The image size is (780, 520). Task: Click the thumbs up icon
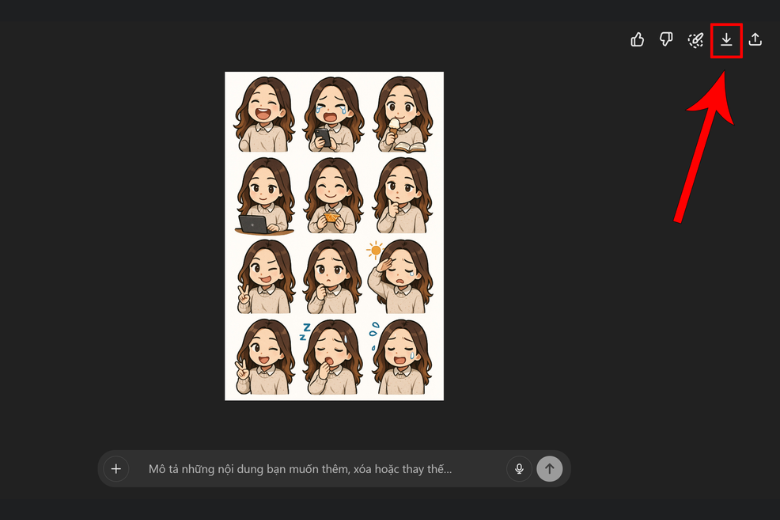637,40
